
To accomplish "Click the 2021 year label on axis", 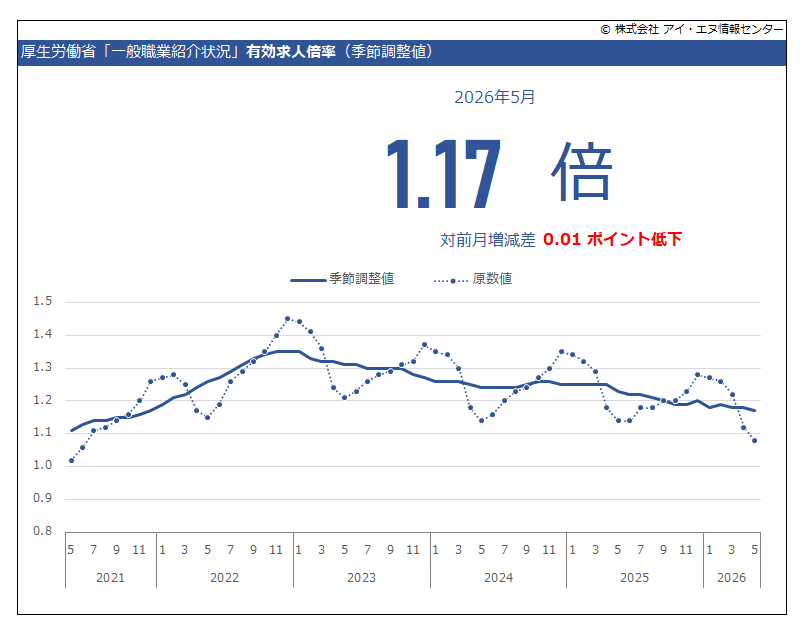I will click(110, 578).
